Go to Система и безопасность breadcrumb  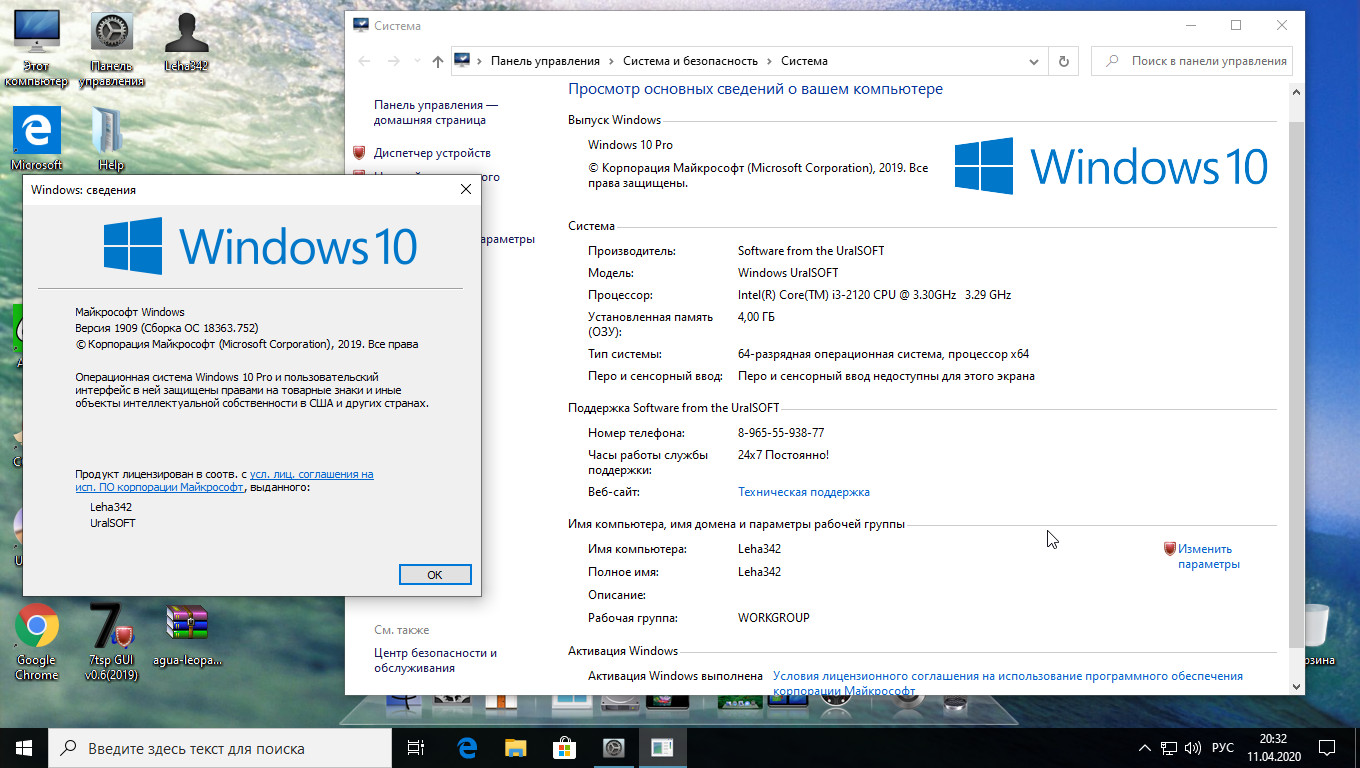690,61
